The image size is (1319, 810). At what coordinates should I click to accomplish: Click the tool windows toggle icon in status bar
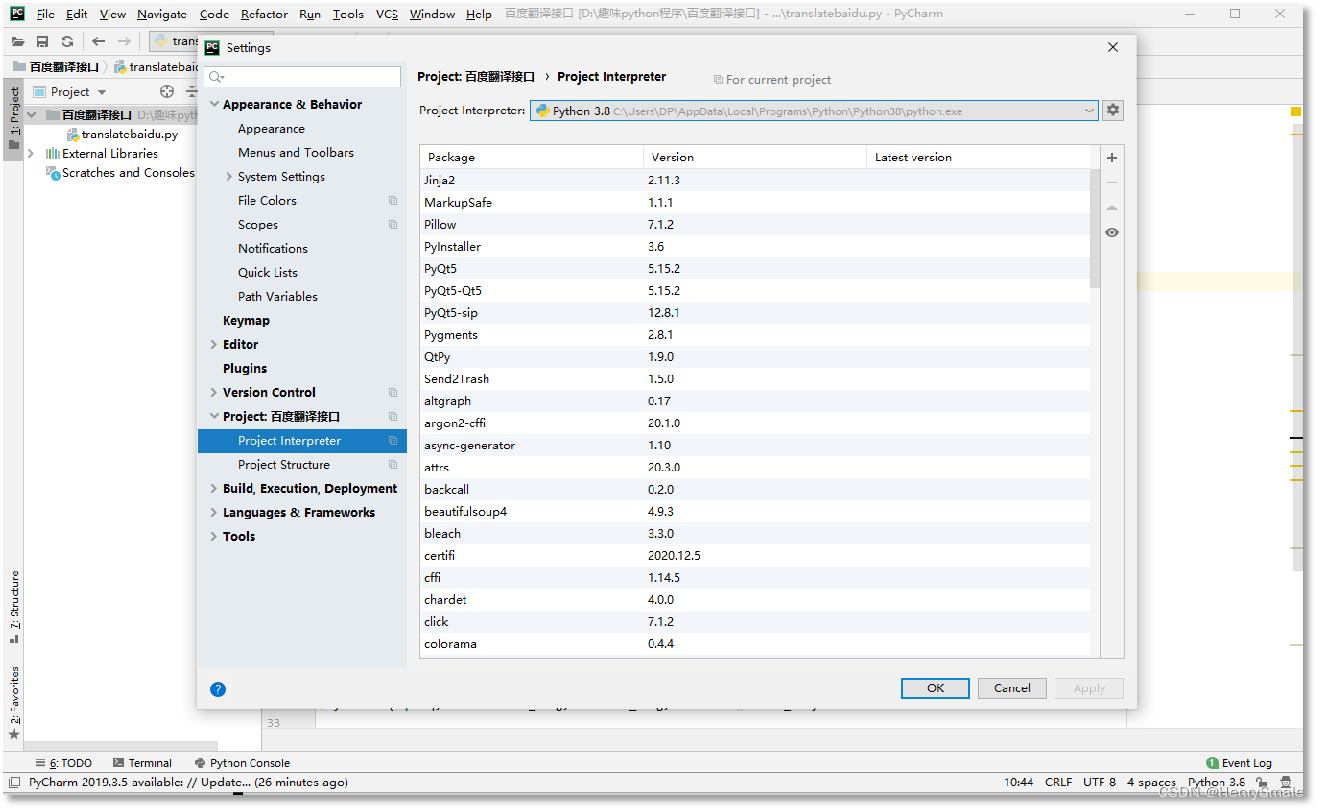13,783
